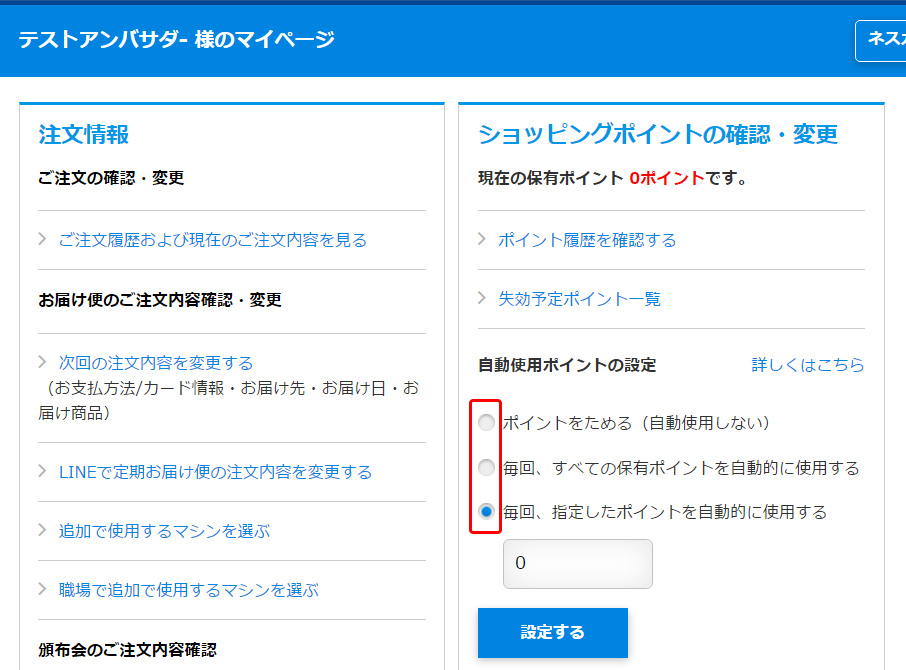This screenshot has width=906, height=670.
Task: Open ご注文履歴および現在のご注文内容を見る link
Action: (213, 240)
